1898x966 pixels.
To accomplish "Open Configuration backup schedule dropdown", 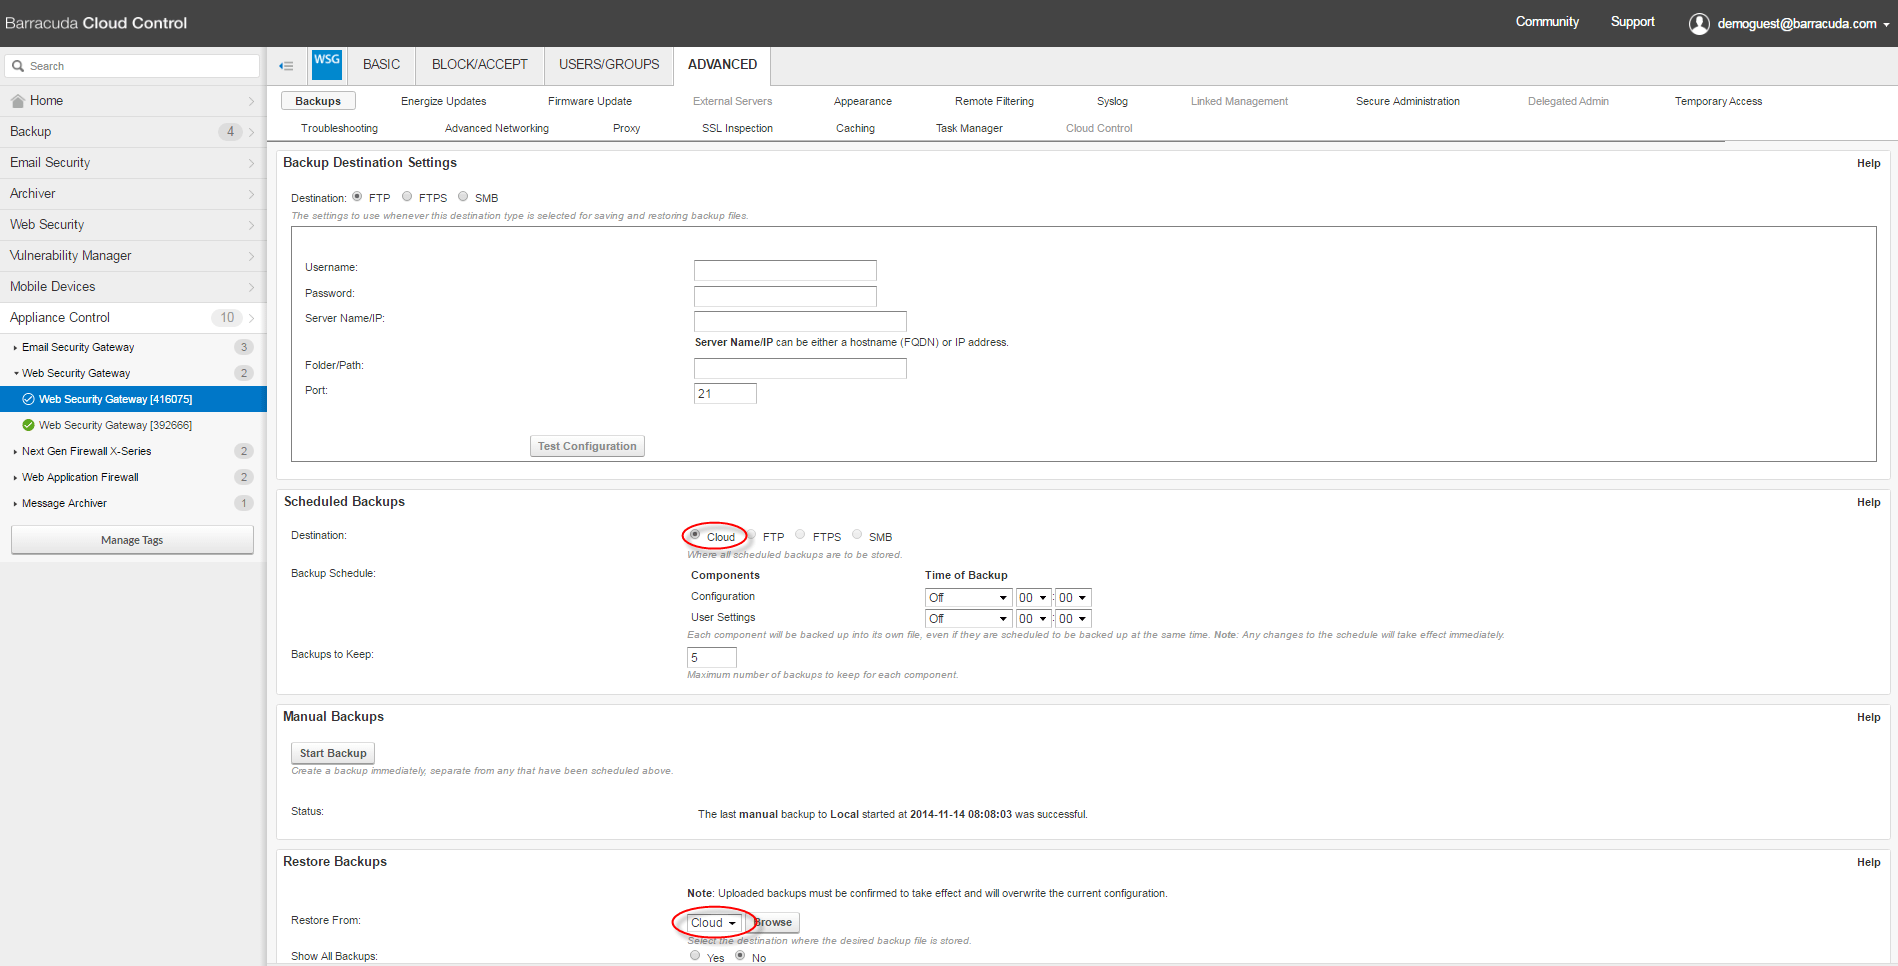I will [968, 598].
